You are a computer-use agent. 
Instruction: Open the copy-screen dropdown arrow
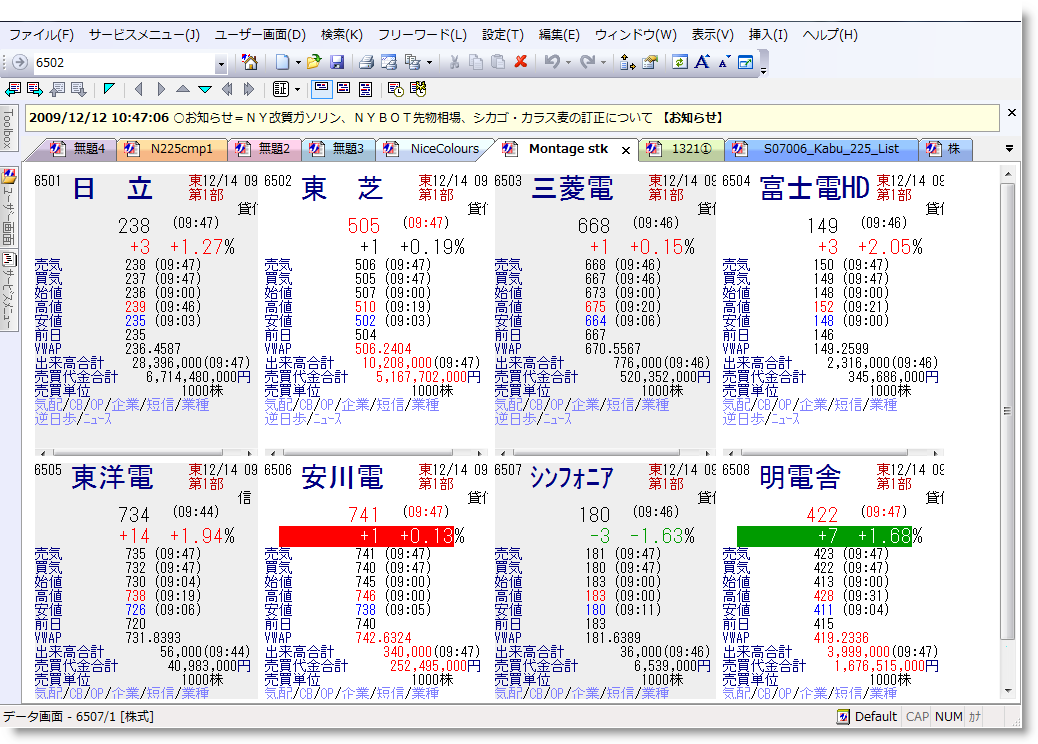(430, 63)
